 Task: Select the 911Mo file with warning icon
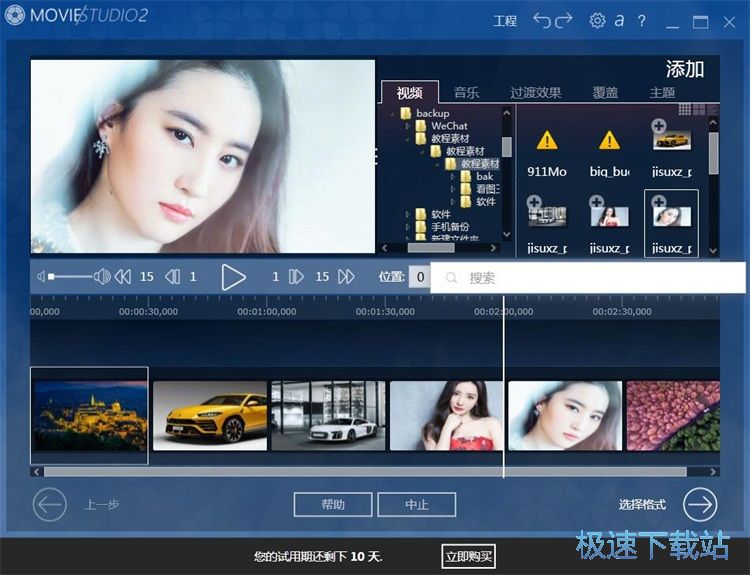pyautogui.click(x=547, y=154)
